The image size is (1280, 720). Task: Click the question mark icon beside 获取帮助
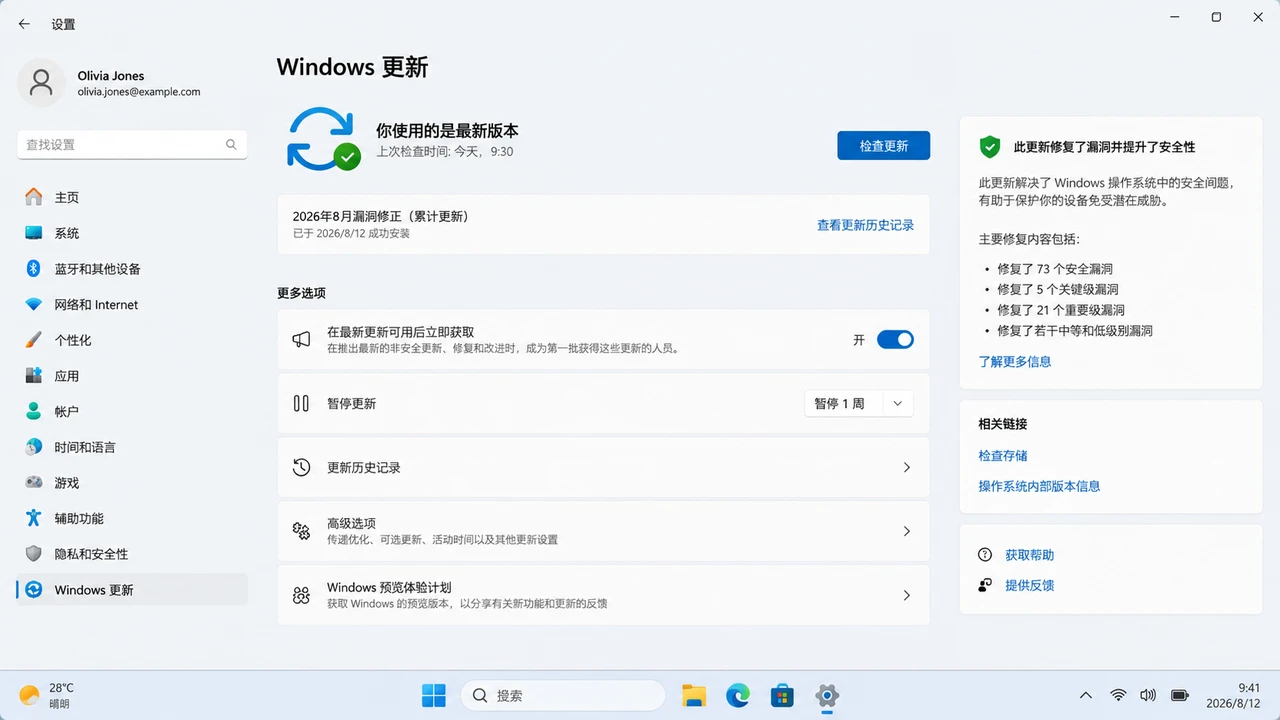(985, 555)
